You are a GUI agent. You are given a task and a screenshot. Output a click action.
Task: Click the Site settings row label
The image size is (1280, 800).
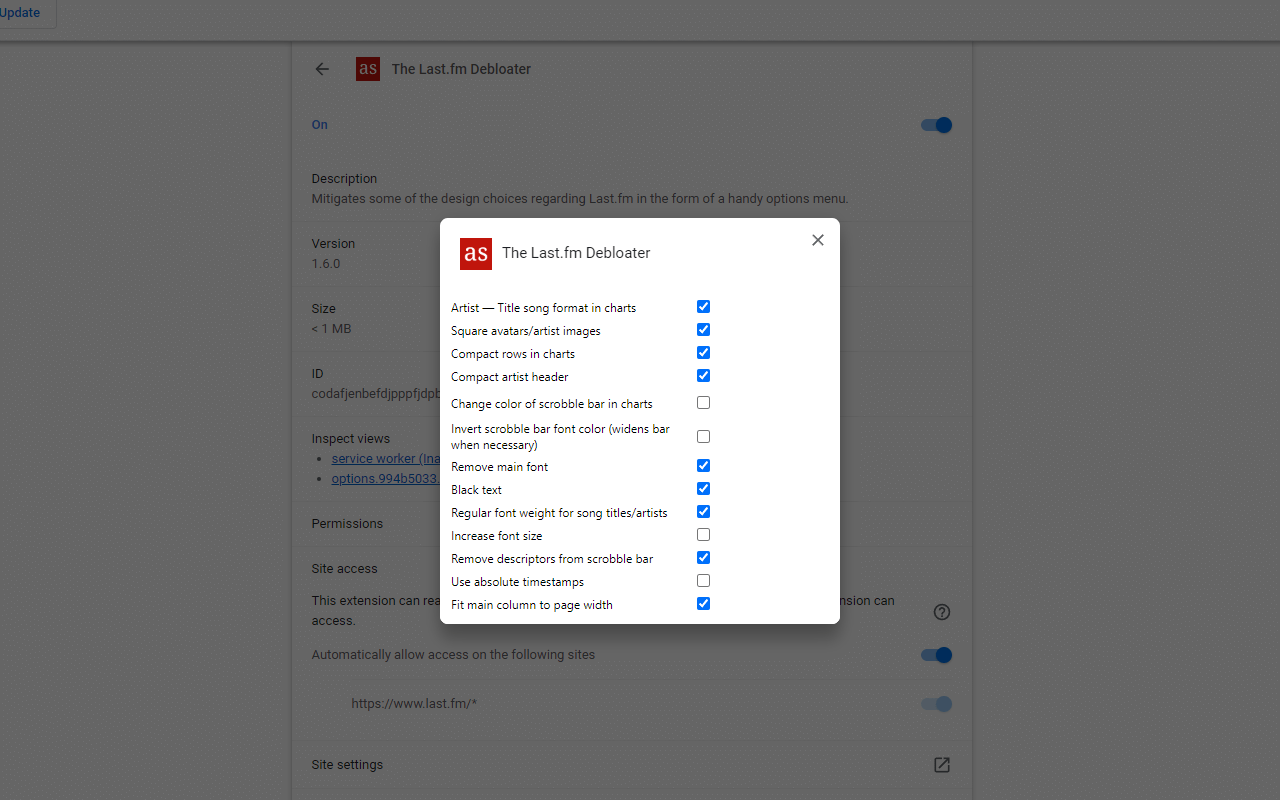(347, 765)
